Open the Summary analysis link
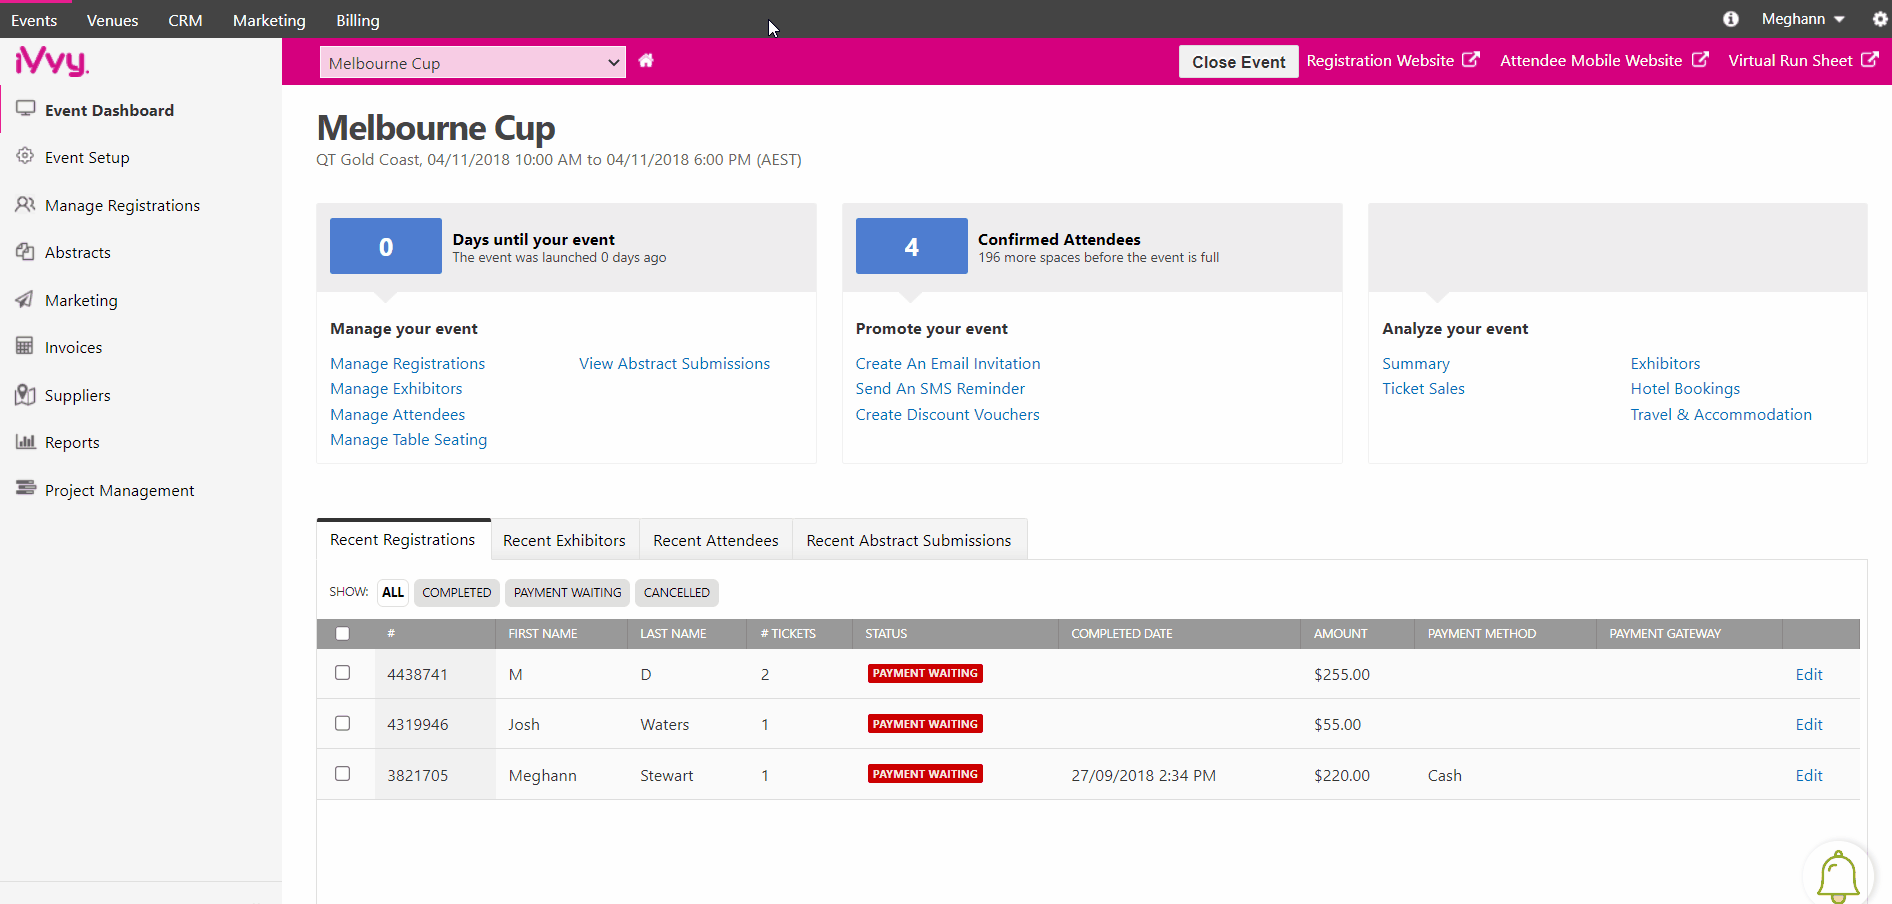The image size is (1892, 904). coord(1416,363)
